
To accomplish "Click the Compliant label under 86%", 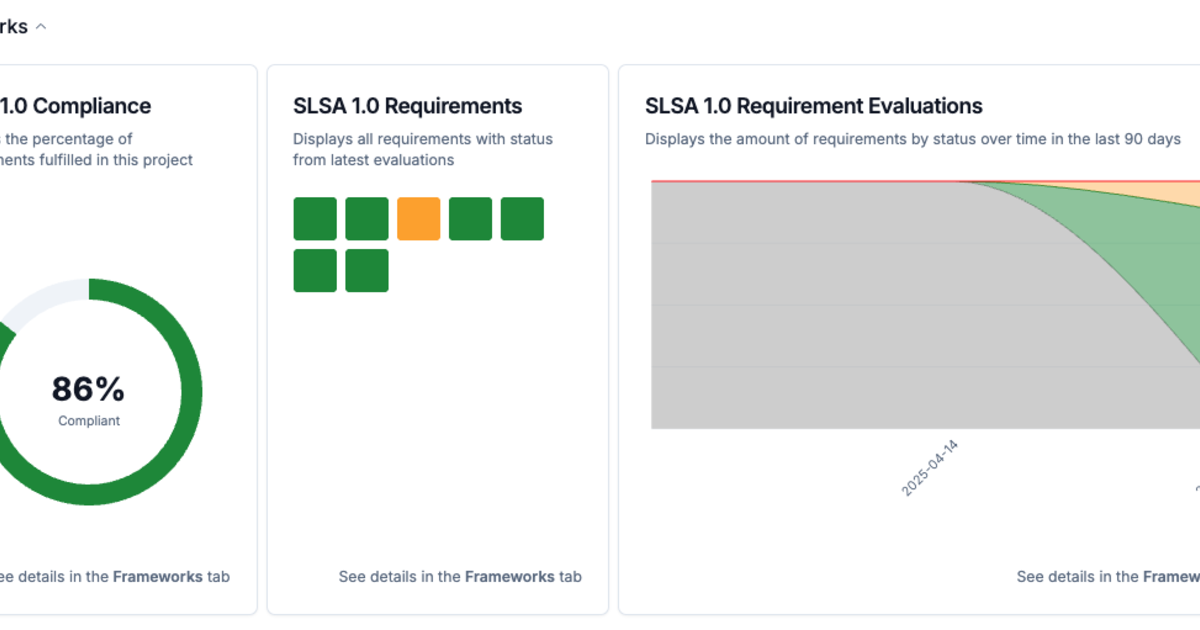I will 89,421.
